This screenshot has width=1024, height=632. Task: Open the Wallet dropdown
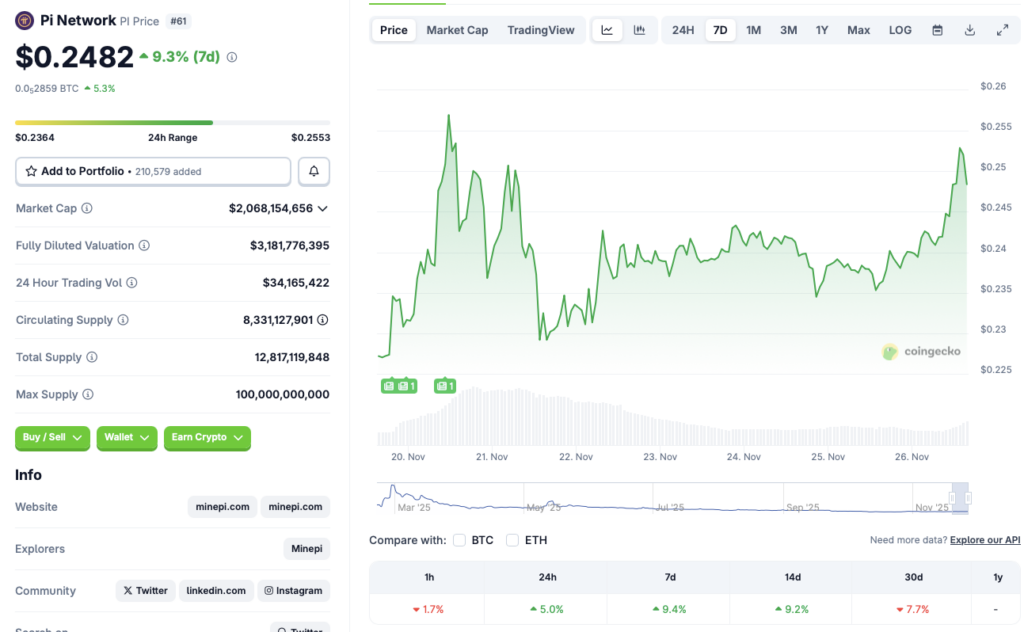(x=127, y=437)
